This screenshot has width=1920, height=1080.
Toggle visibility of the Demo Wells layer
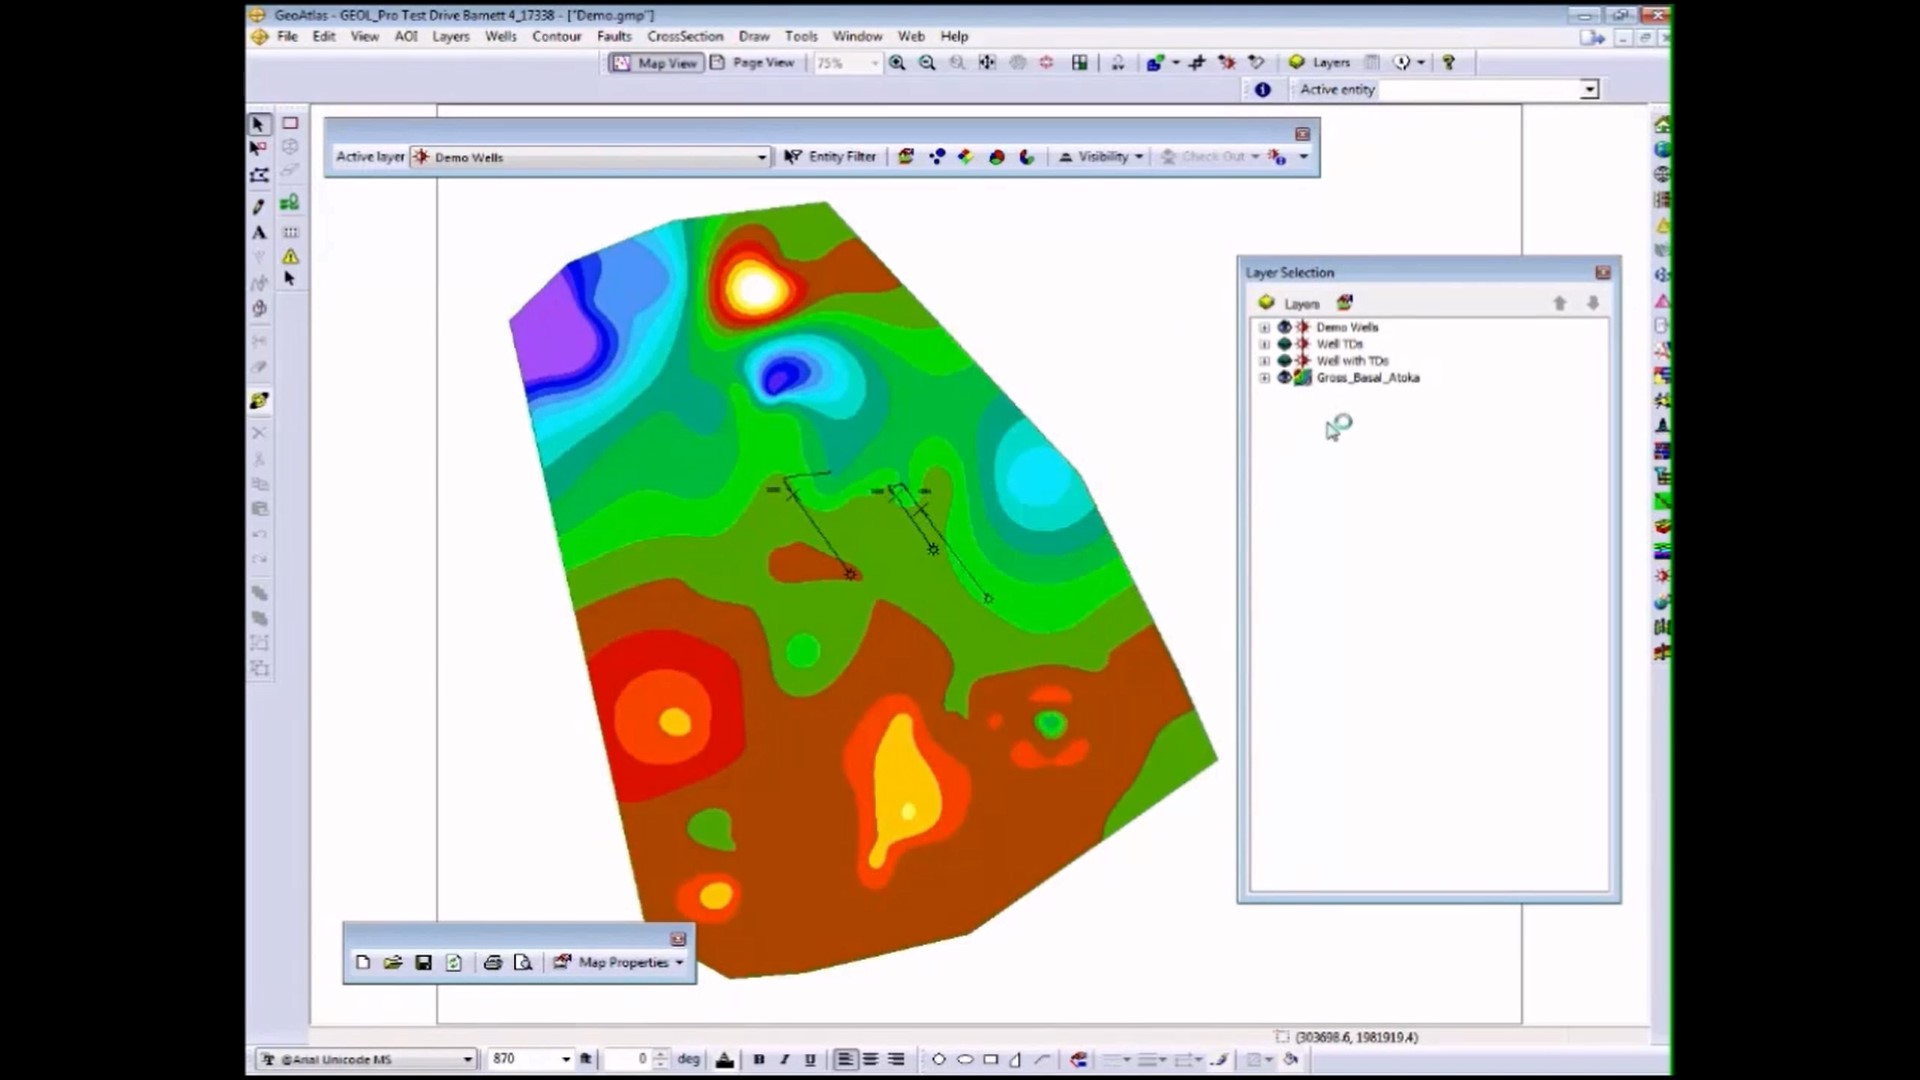[x=1284, y=327]
